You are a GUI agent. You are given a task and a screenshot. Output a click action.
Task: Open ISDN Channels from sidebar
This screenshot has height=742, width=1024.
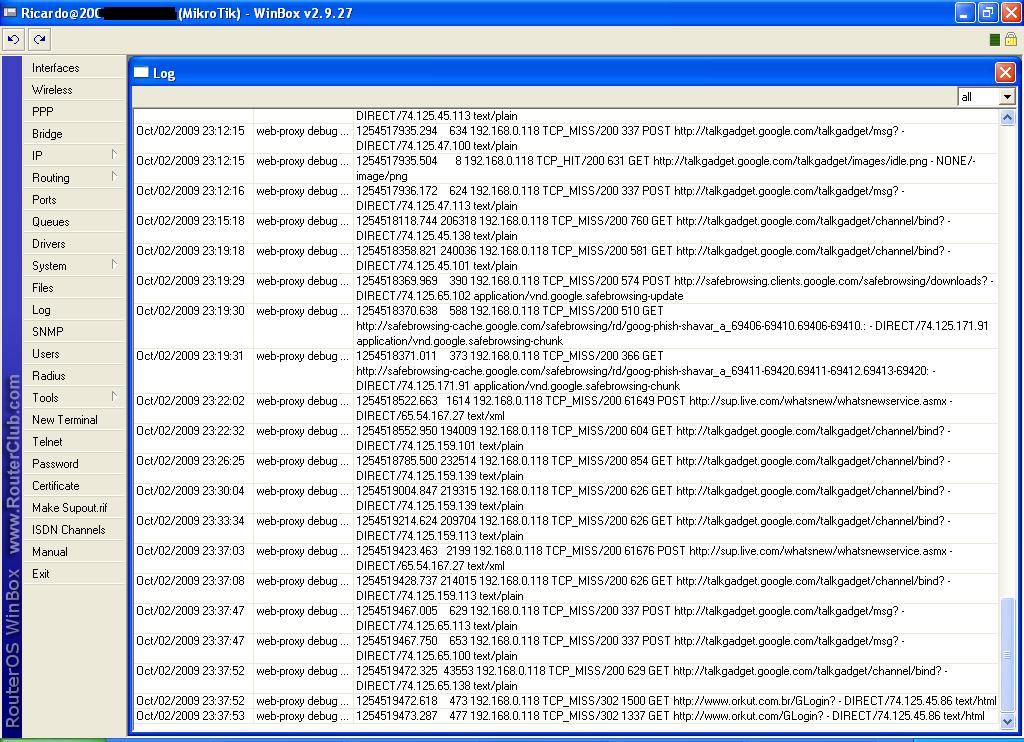74,530
